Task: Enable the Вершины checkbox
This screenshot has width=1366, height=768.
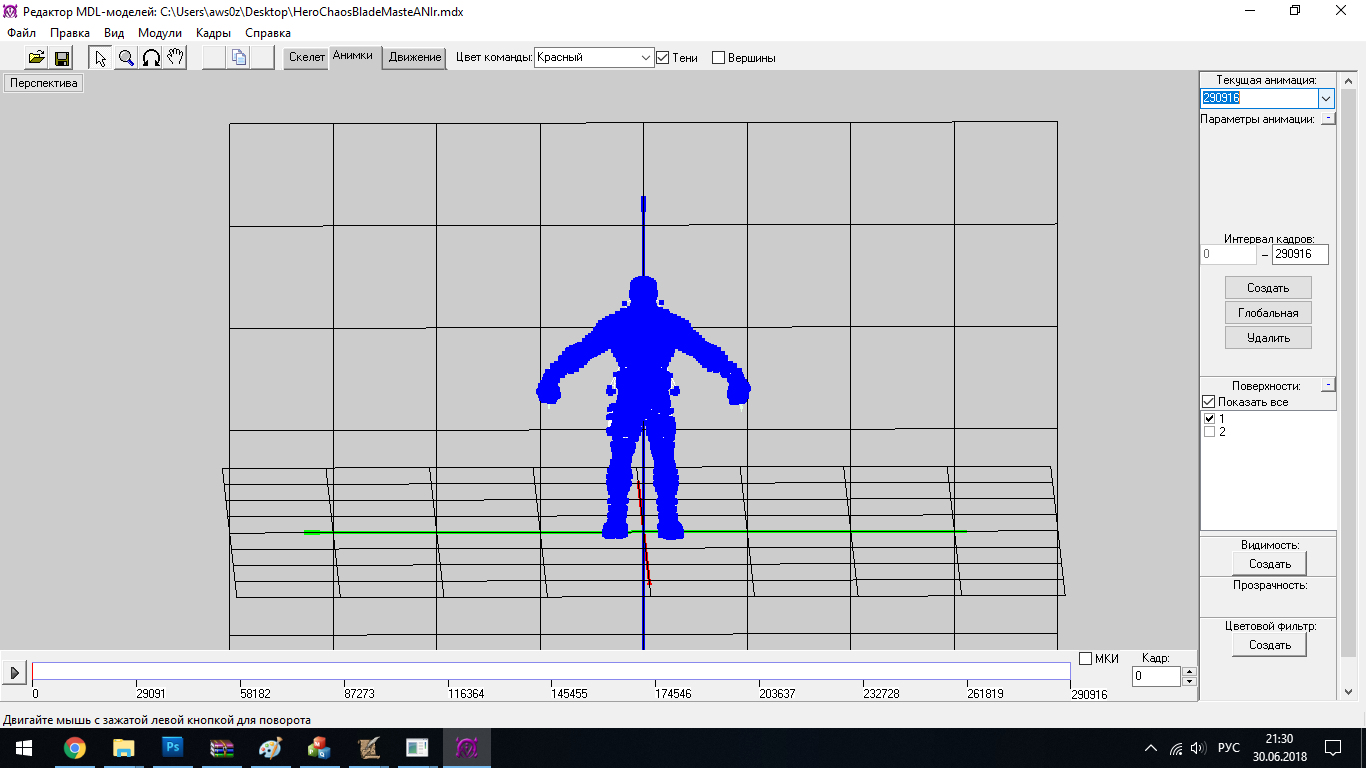Action: (718, 58)
